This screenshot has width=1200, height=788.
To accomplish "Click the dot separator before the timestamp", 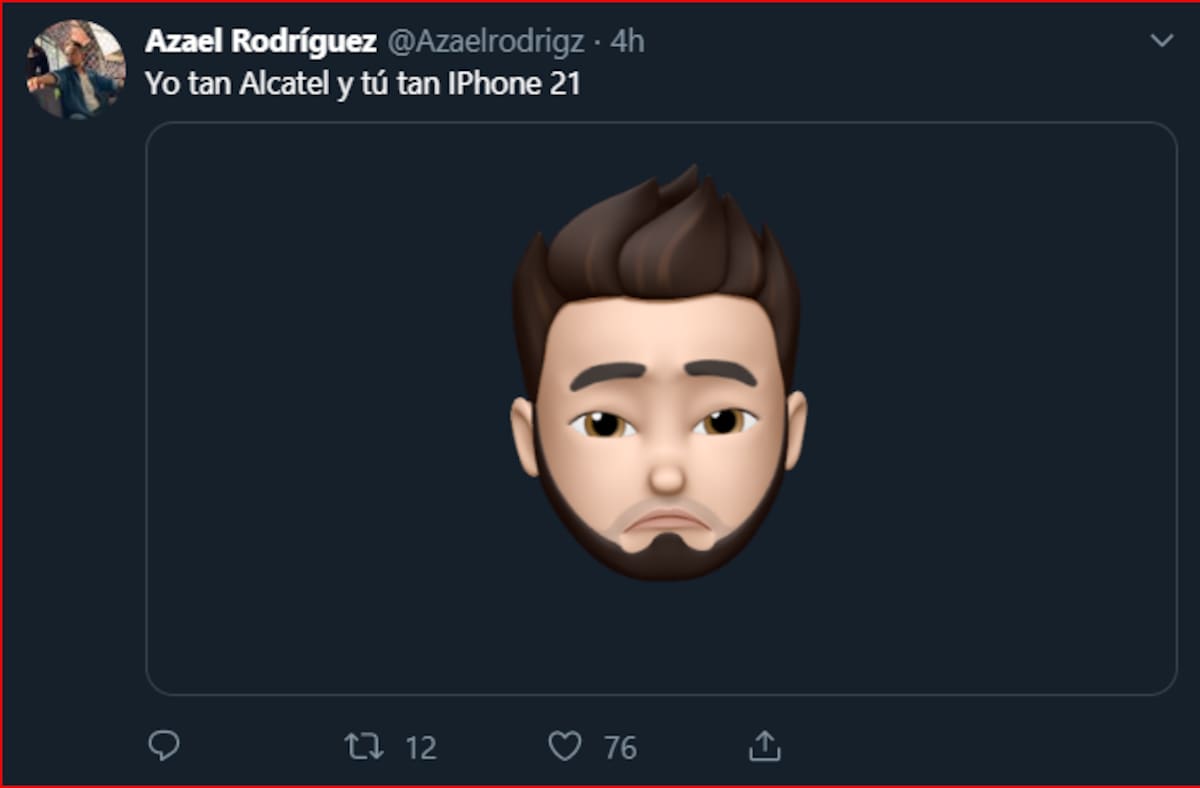I will (x=597, y=41).
